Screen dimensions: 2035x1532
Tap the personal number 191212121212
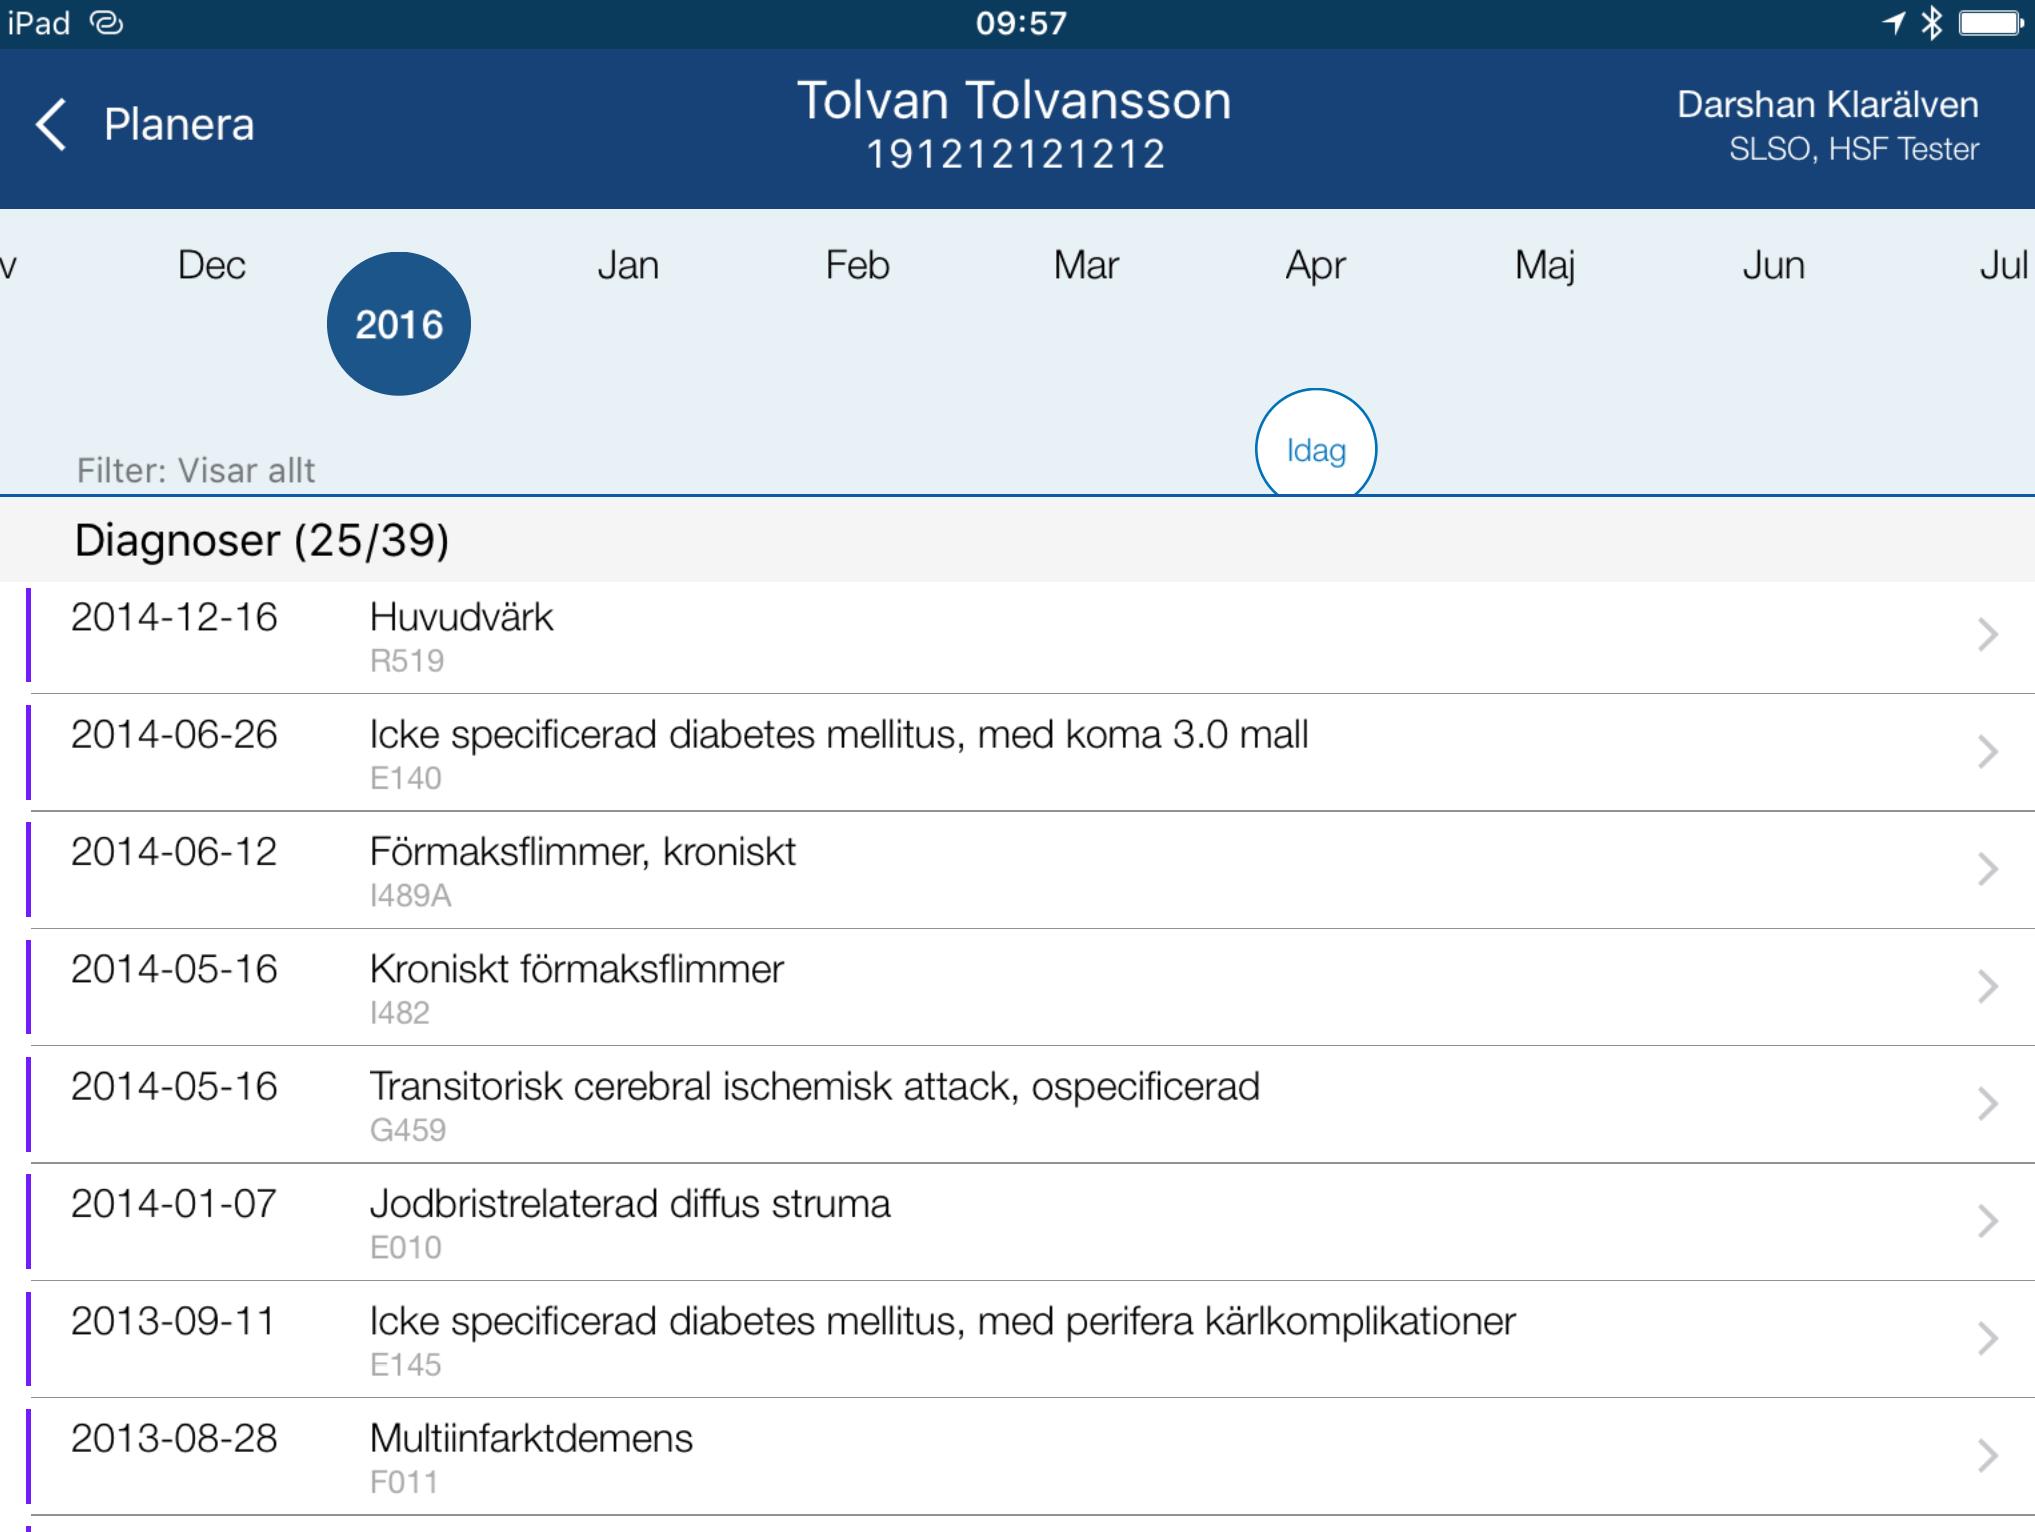1015,154
